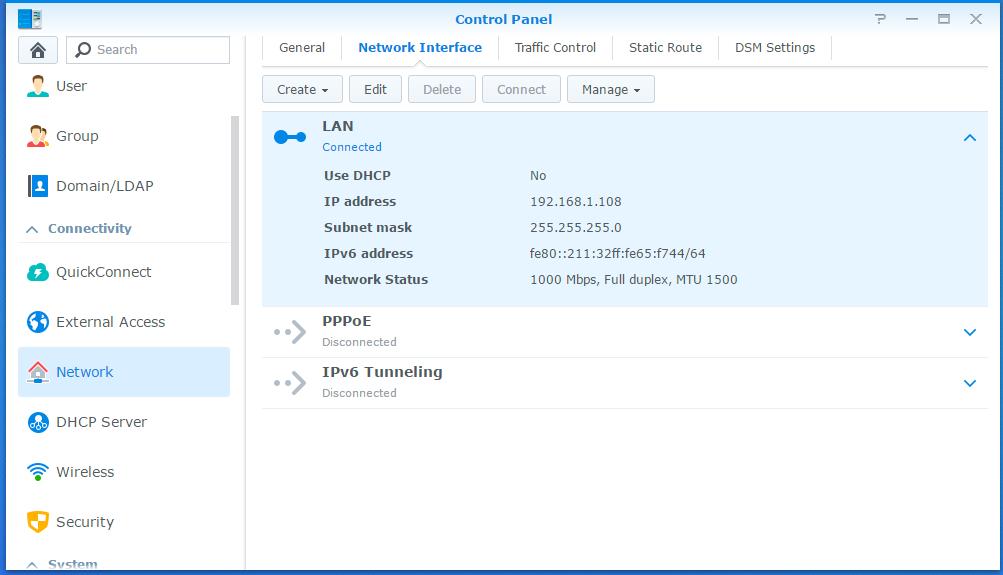The image size is (1003, 575).
Task: Collapse the LAN details chevron
Action: point(970,138)
